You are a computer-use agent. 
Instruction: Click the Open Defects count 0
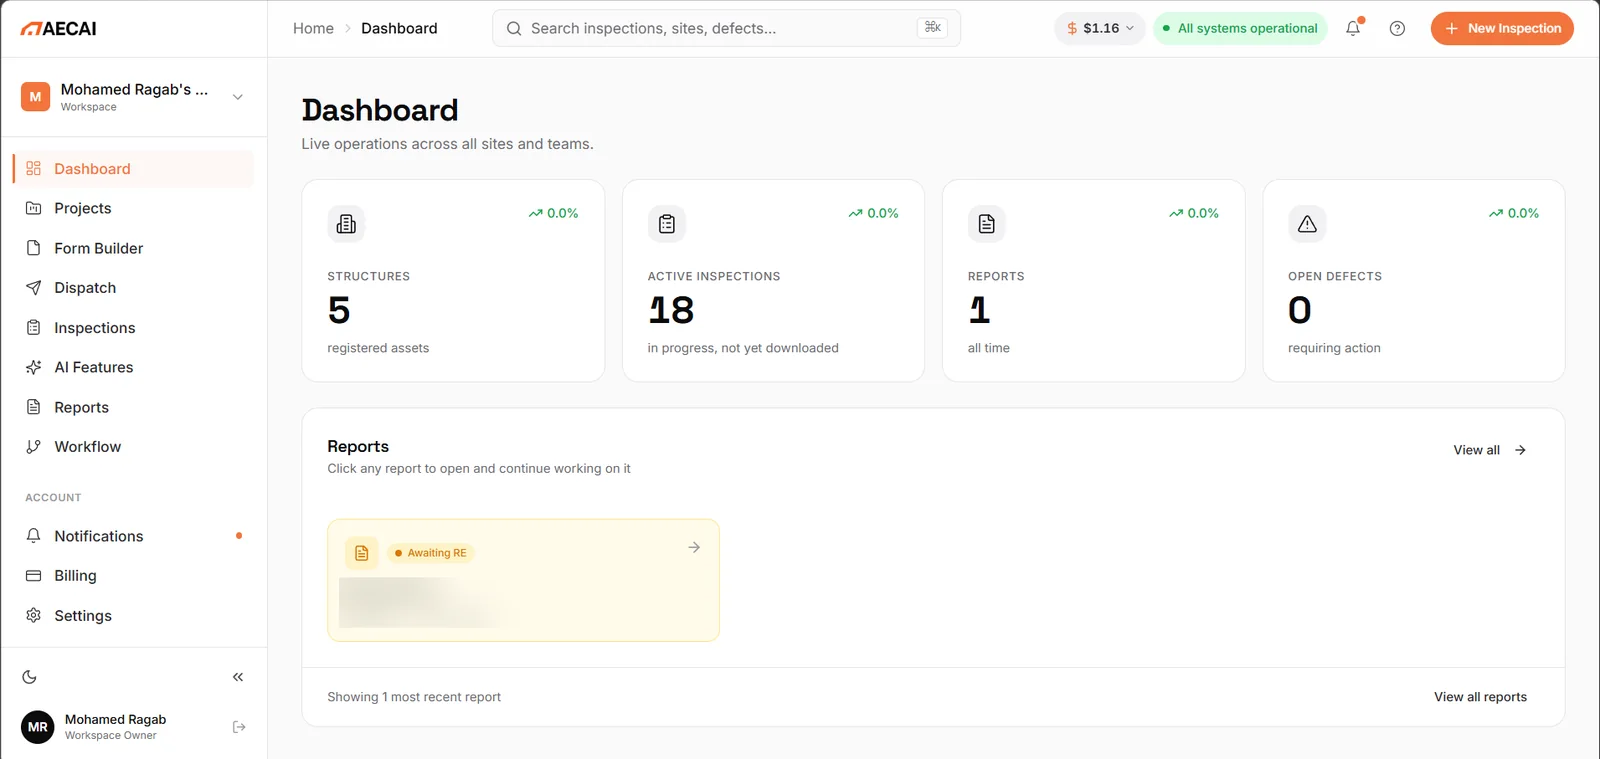pos(1300,310)
